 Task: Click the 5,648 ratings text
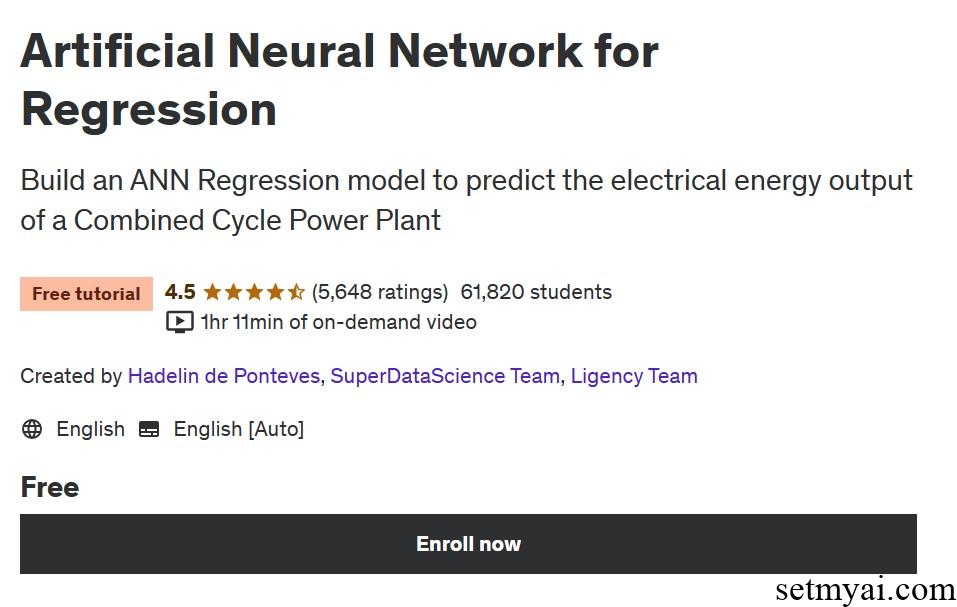(x=380, y=292)
